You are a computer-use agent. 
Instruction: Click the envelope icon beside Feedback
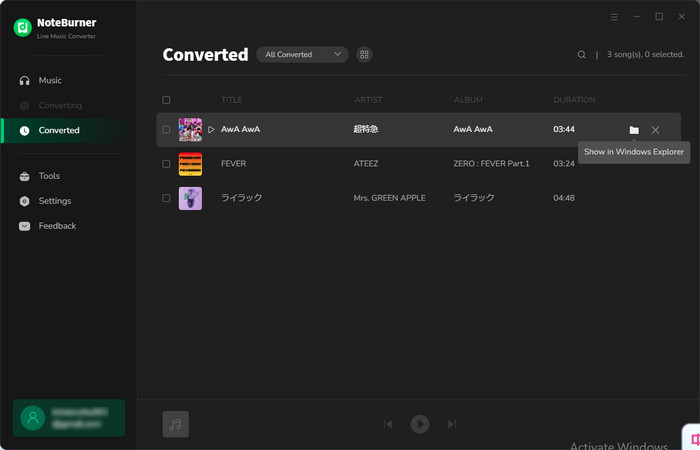coord(25,226)
